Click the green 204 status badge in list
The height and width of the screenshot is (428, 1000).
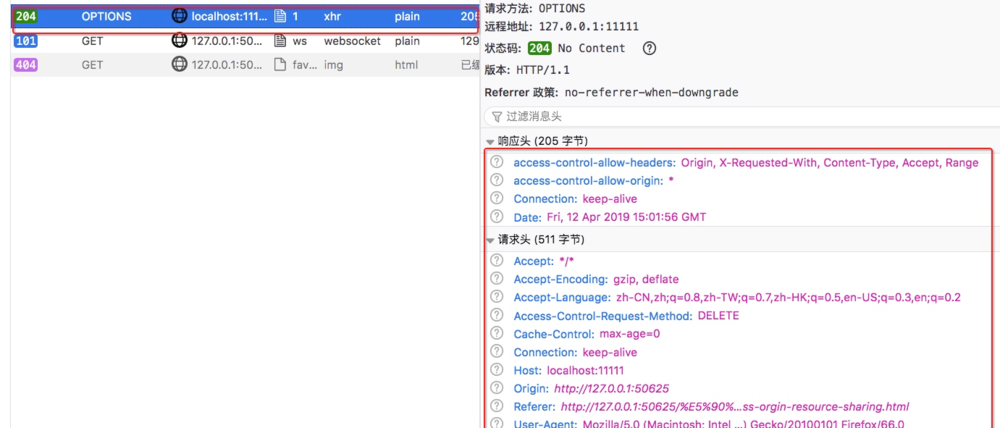tap(26, 17)
